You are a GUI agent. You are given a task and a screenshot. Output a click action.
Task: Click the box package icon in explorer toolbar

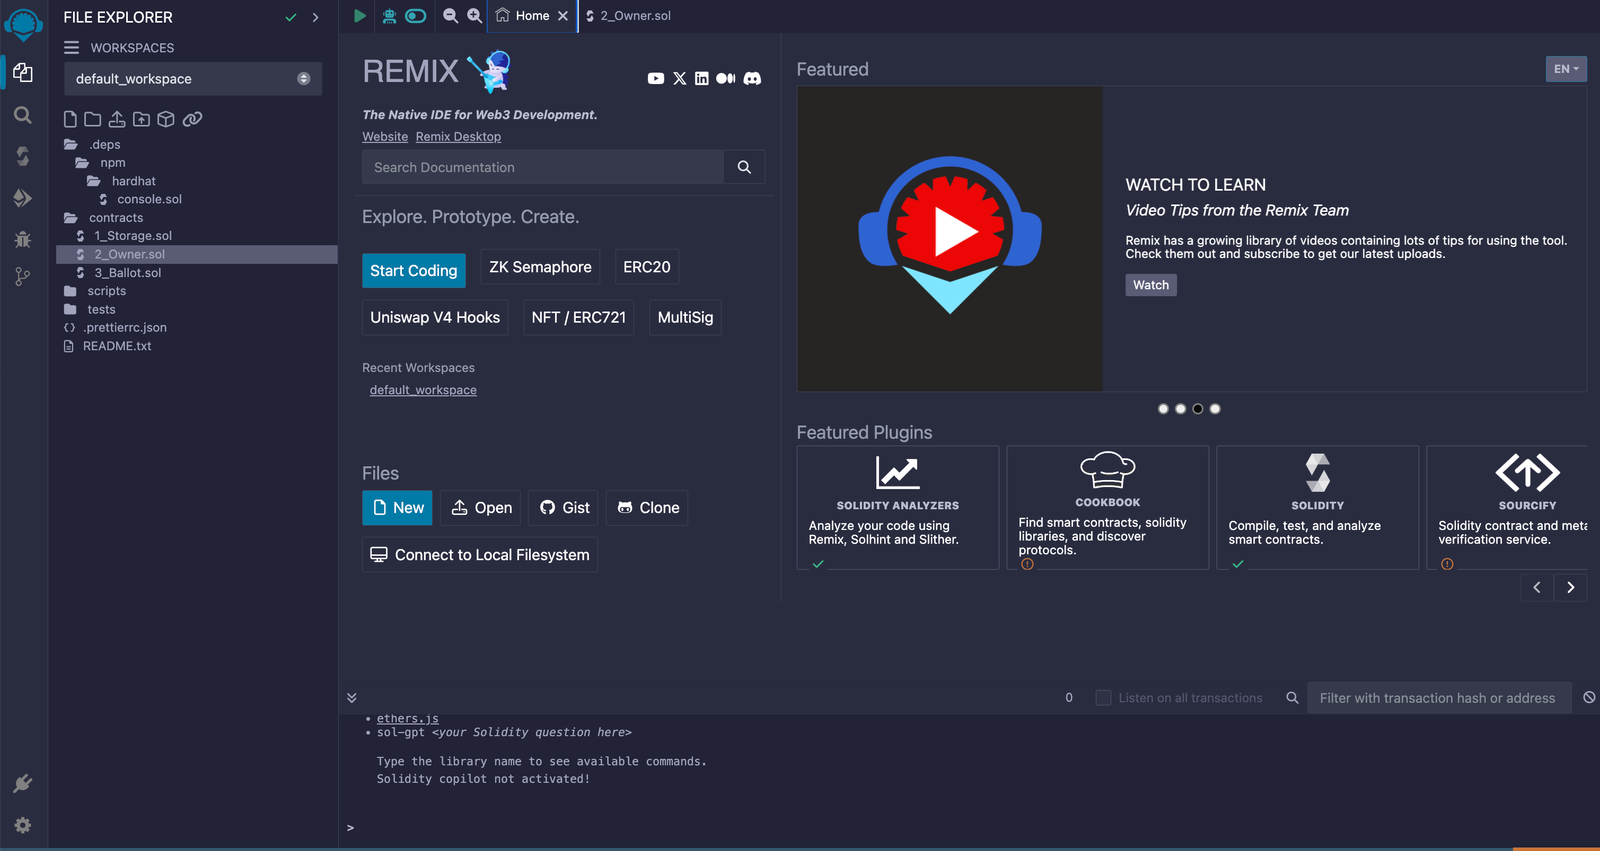coord(166,119)
